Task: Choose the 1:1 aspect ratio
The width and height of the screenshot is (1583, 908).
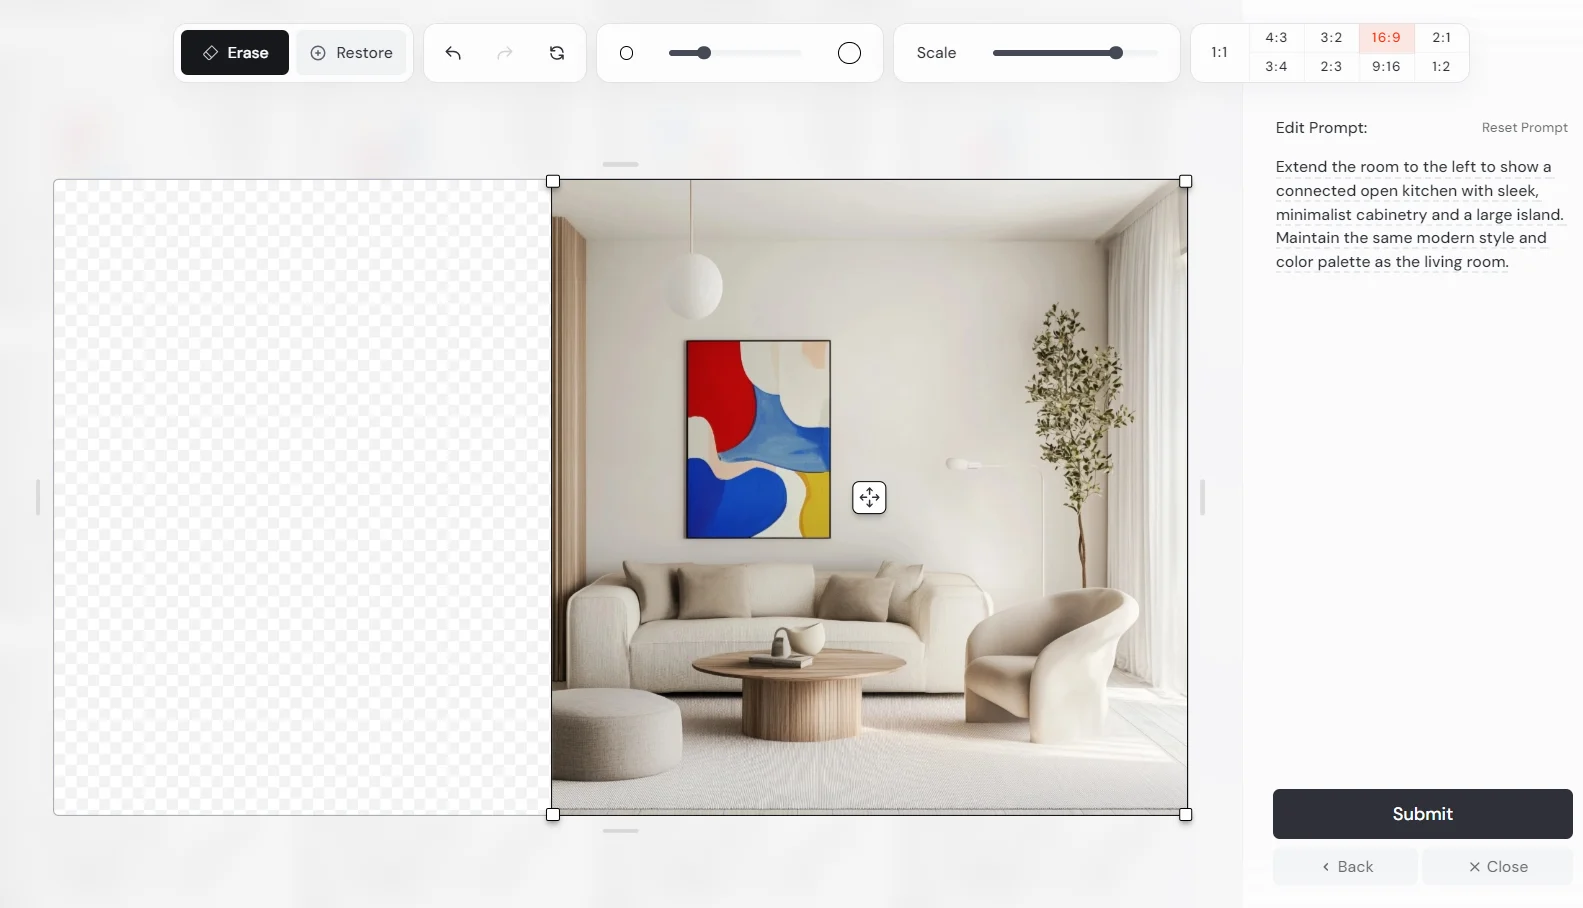Action: 1219,52
